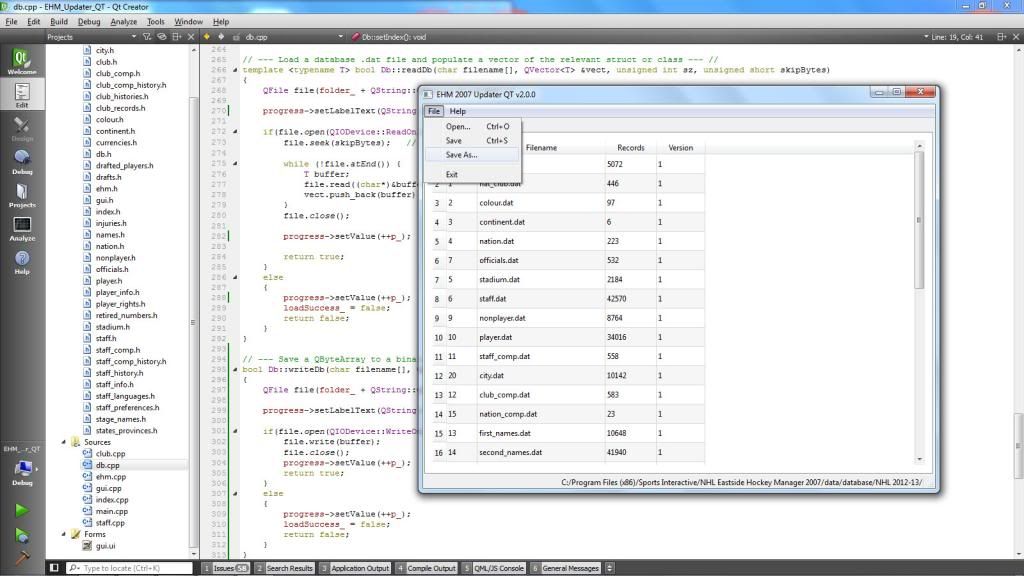Open the Analyze menu
This screenshot has height=576, width=1024.
pyautogui.click(x=123, y=22)
